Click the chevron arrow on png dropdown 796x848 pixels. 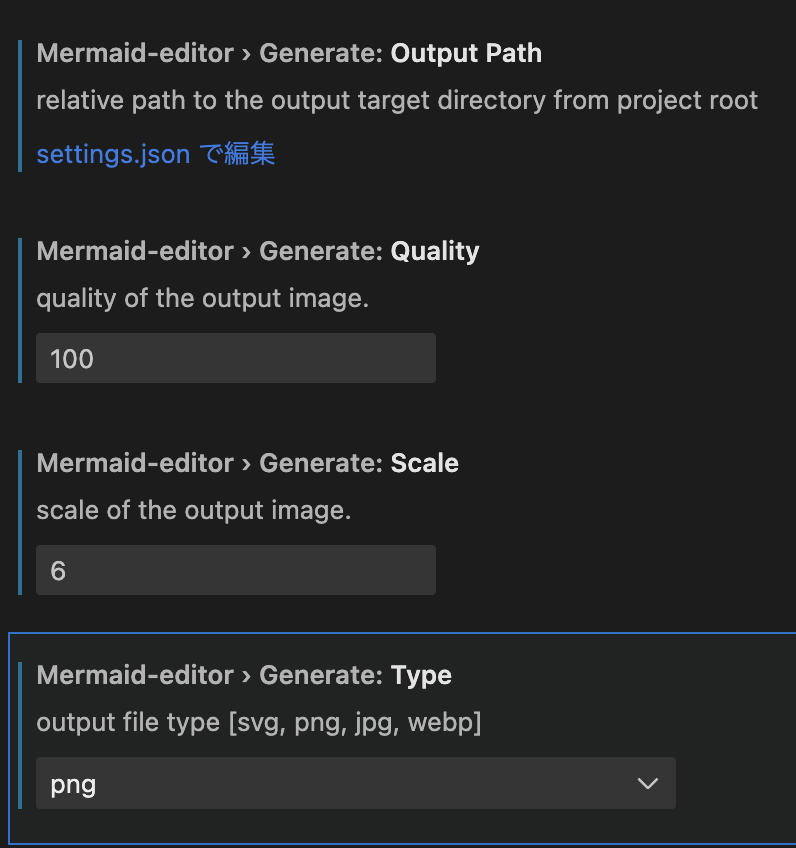(x=647, y=783)
